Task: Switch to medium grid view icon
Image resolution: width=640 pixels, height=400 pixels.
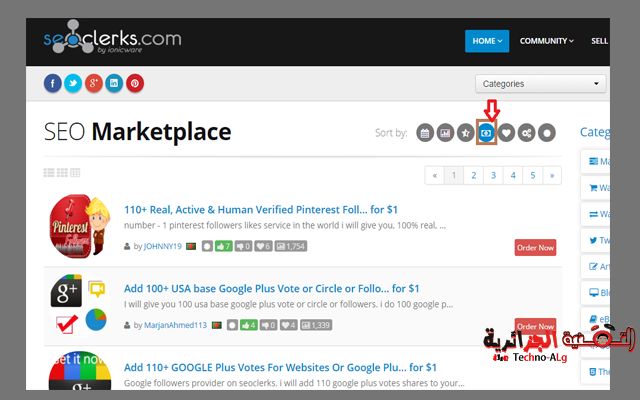Action: (62, 173)
